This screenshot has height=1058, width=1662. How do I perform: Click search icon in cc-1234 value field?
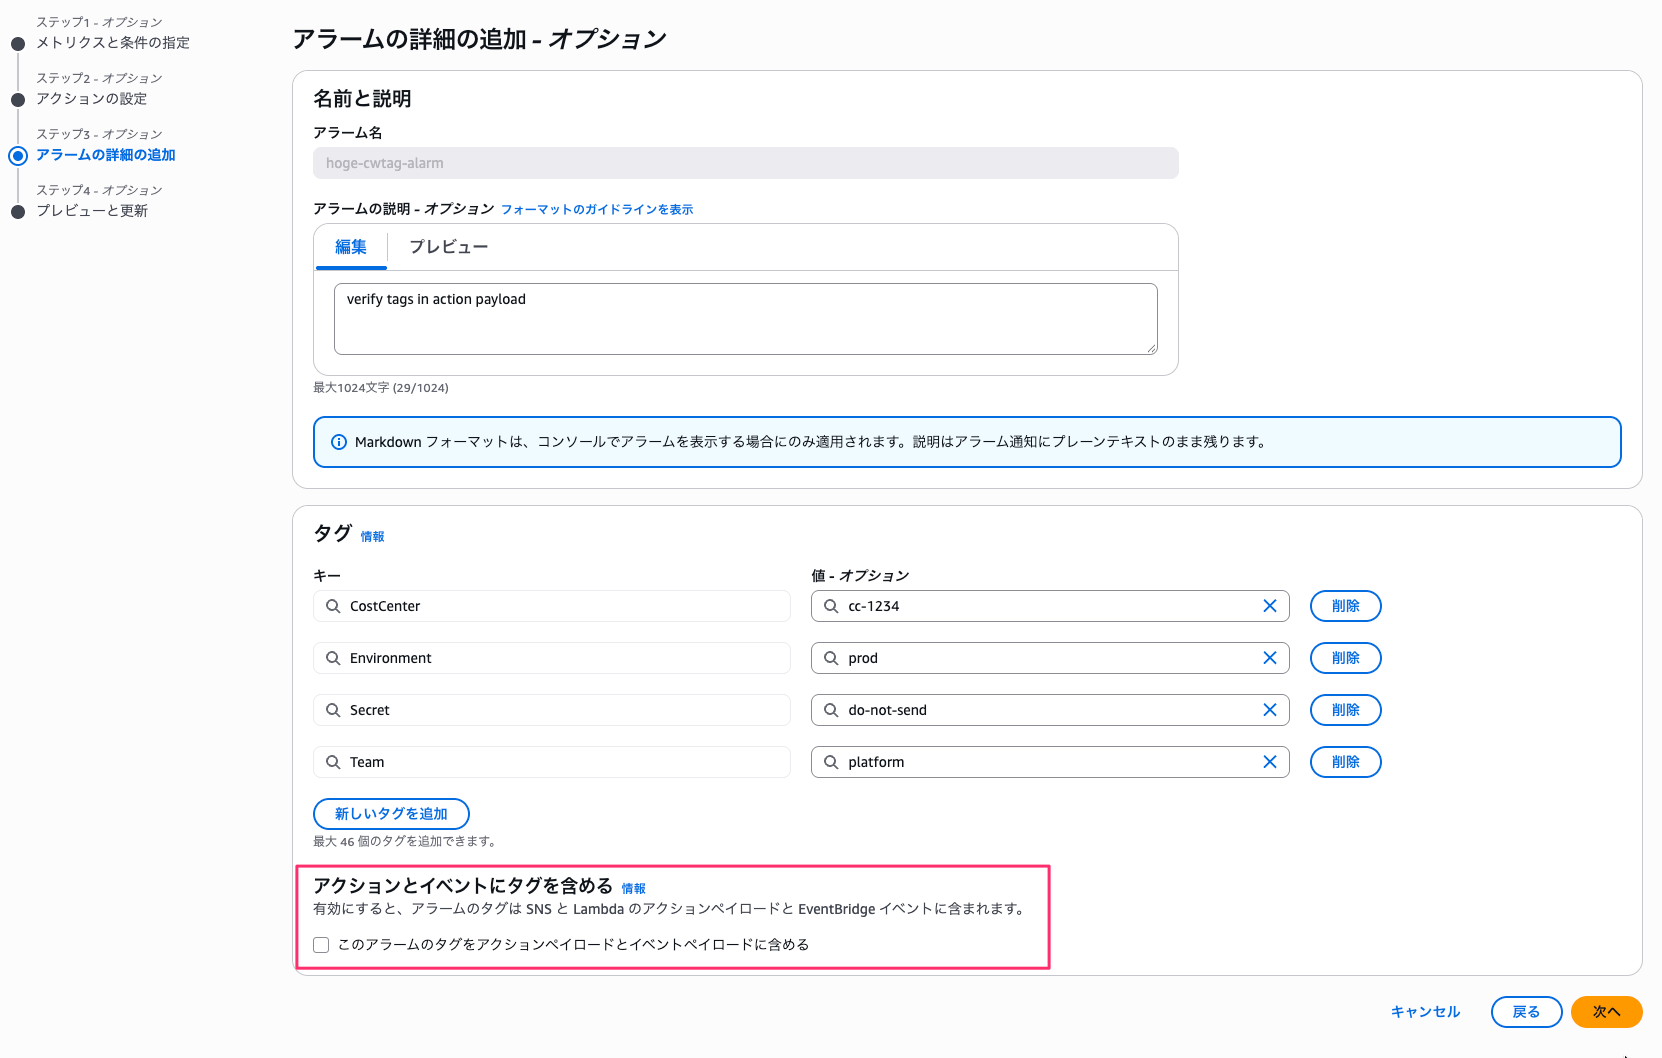[x=831, y=606]
